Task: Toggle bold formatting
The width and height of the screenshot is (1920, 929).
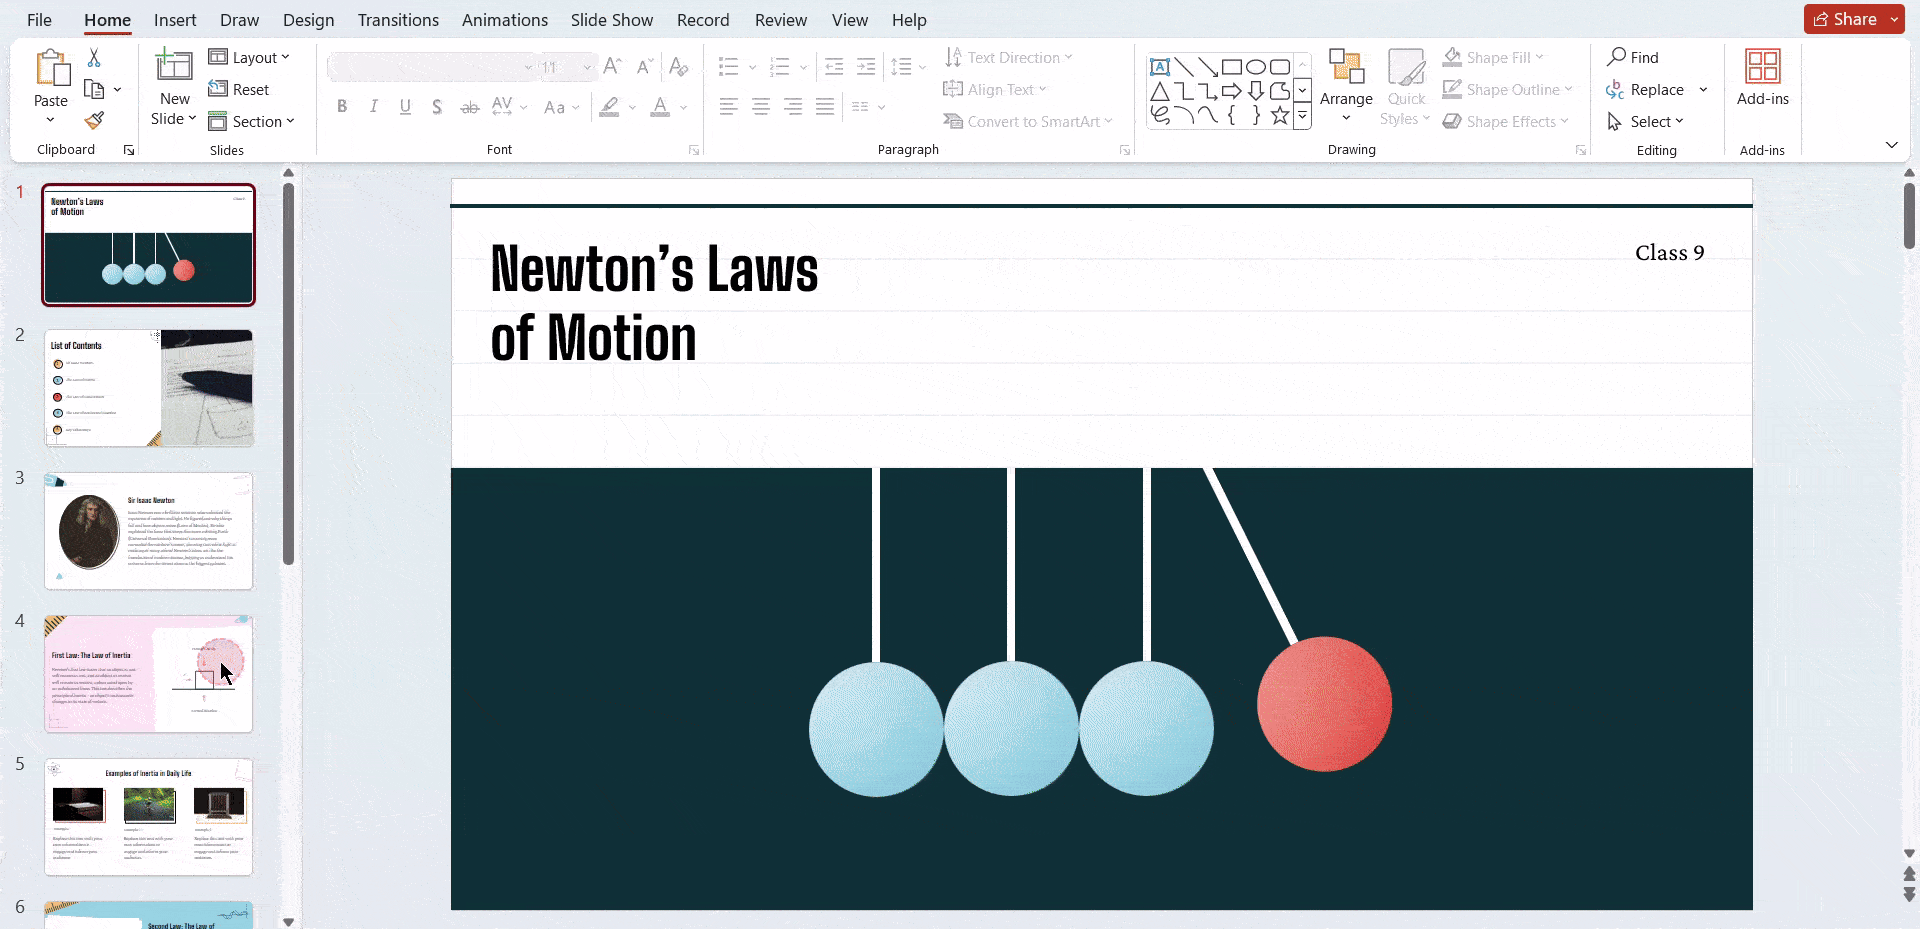Action: point(342,107)
